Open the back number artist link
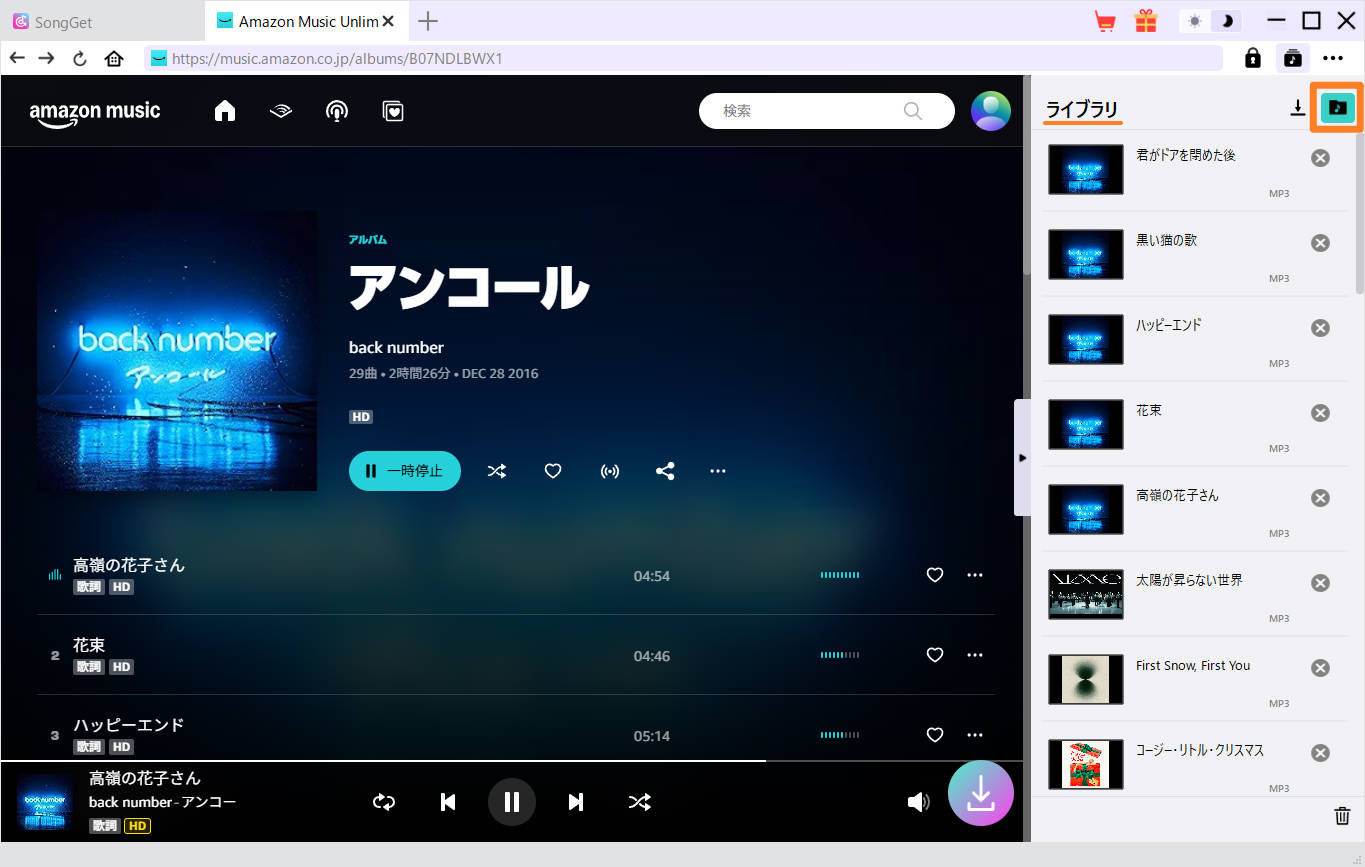 coord(396,347)
